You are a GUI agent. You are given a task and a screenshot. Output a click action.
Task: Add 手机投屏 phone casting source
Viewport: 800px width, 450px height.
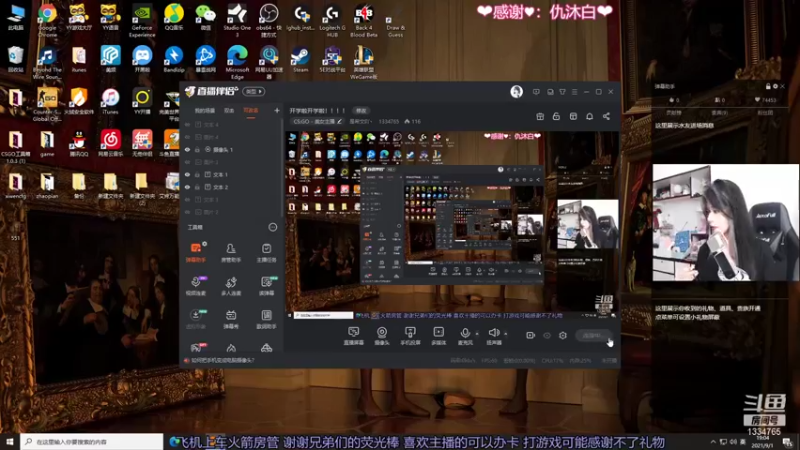[x=410, y=336]
